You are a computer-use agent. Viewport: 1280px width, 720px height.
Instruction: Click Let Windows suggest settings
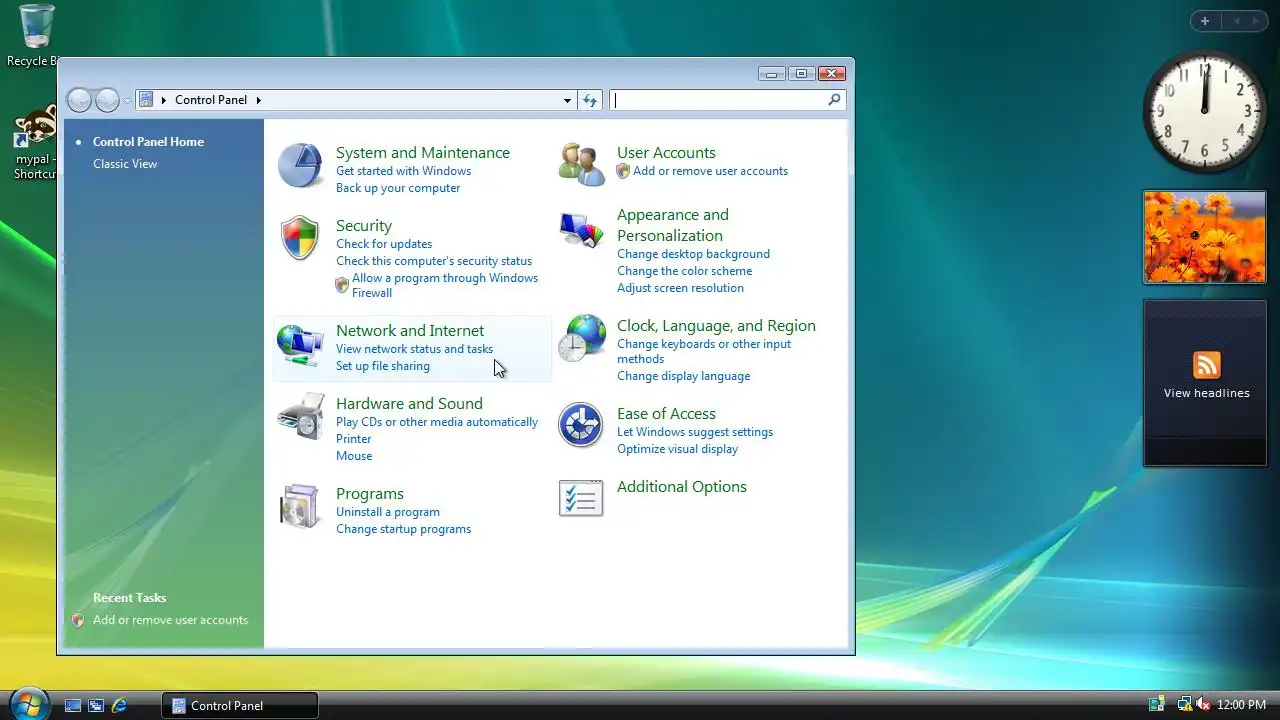tap(695, 432)
